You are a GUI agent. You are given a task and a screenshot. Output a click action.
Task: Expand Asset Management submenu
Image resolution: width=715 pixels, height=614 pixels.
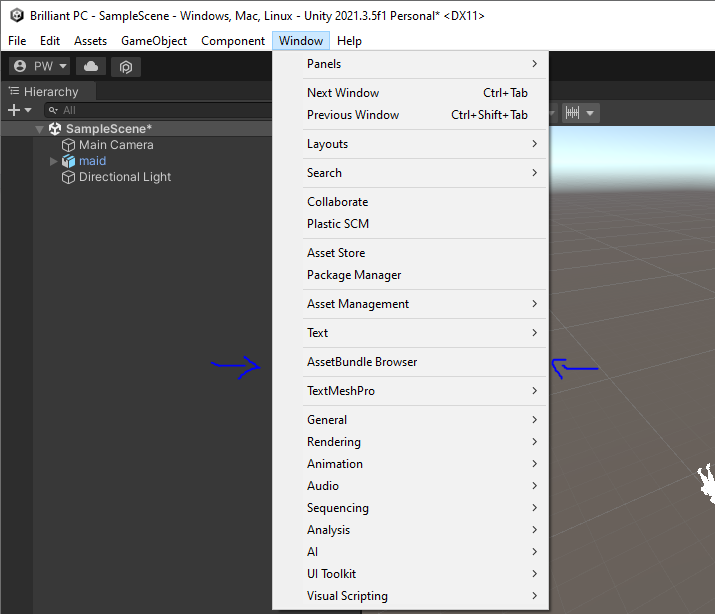pos(410,304)
